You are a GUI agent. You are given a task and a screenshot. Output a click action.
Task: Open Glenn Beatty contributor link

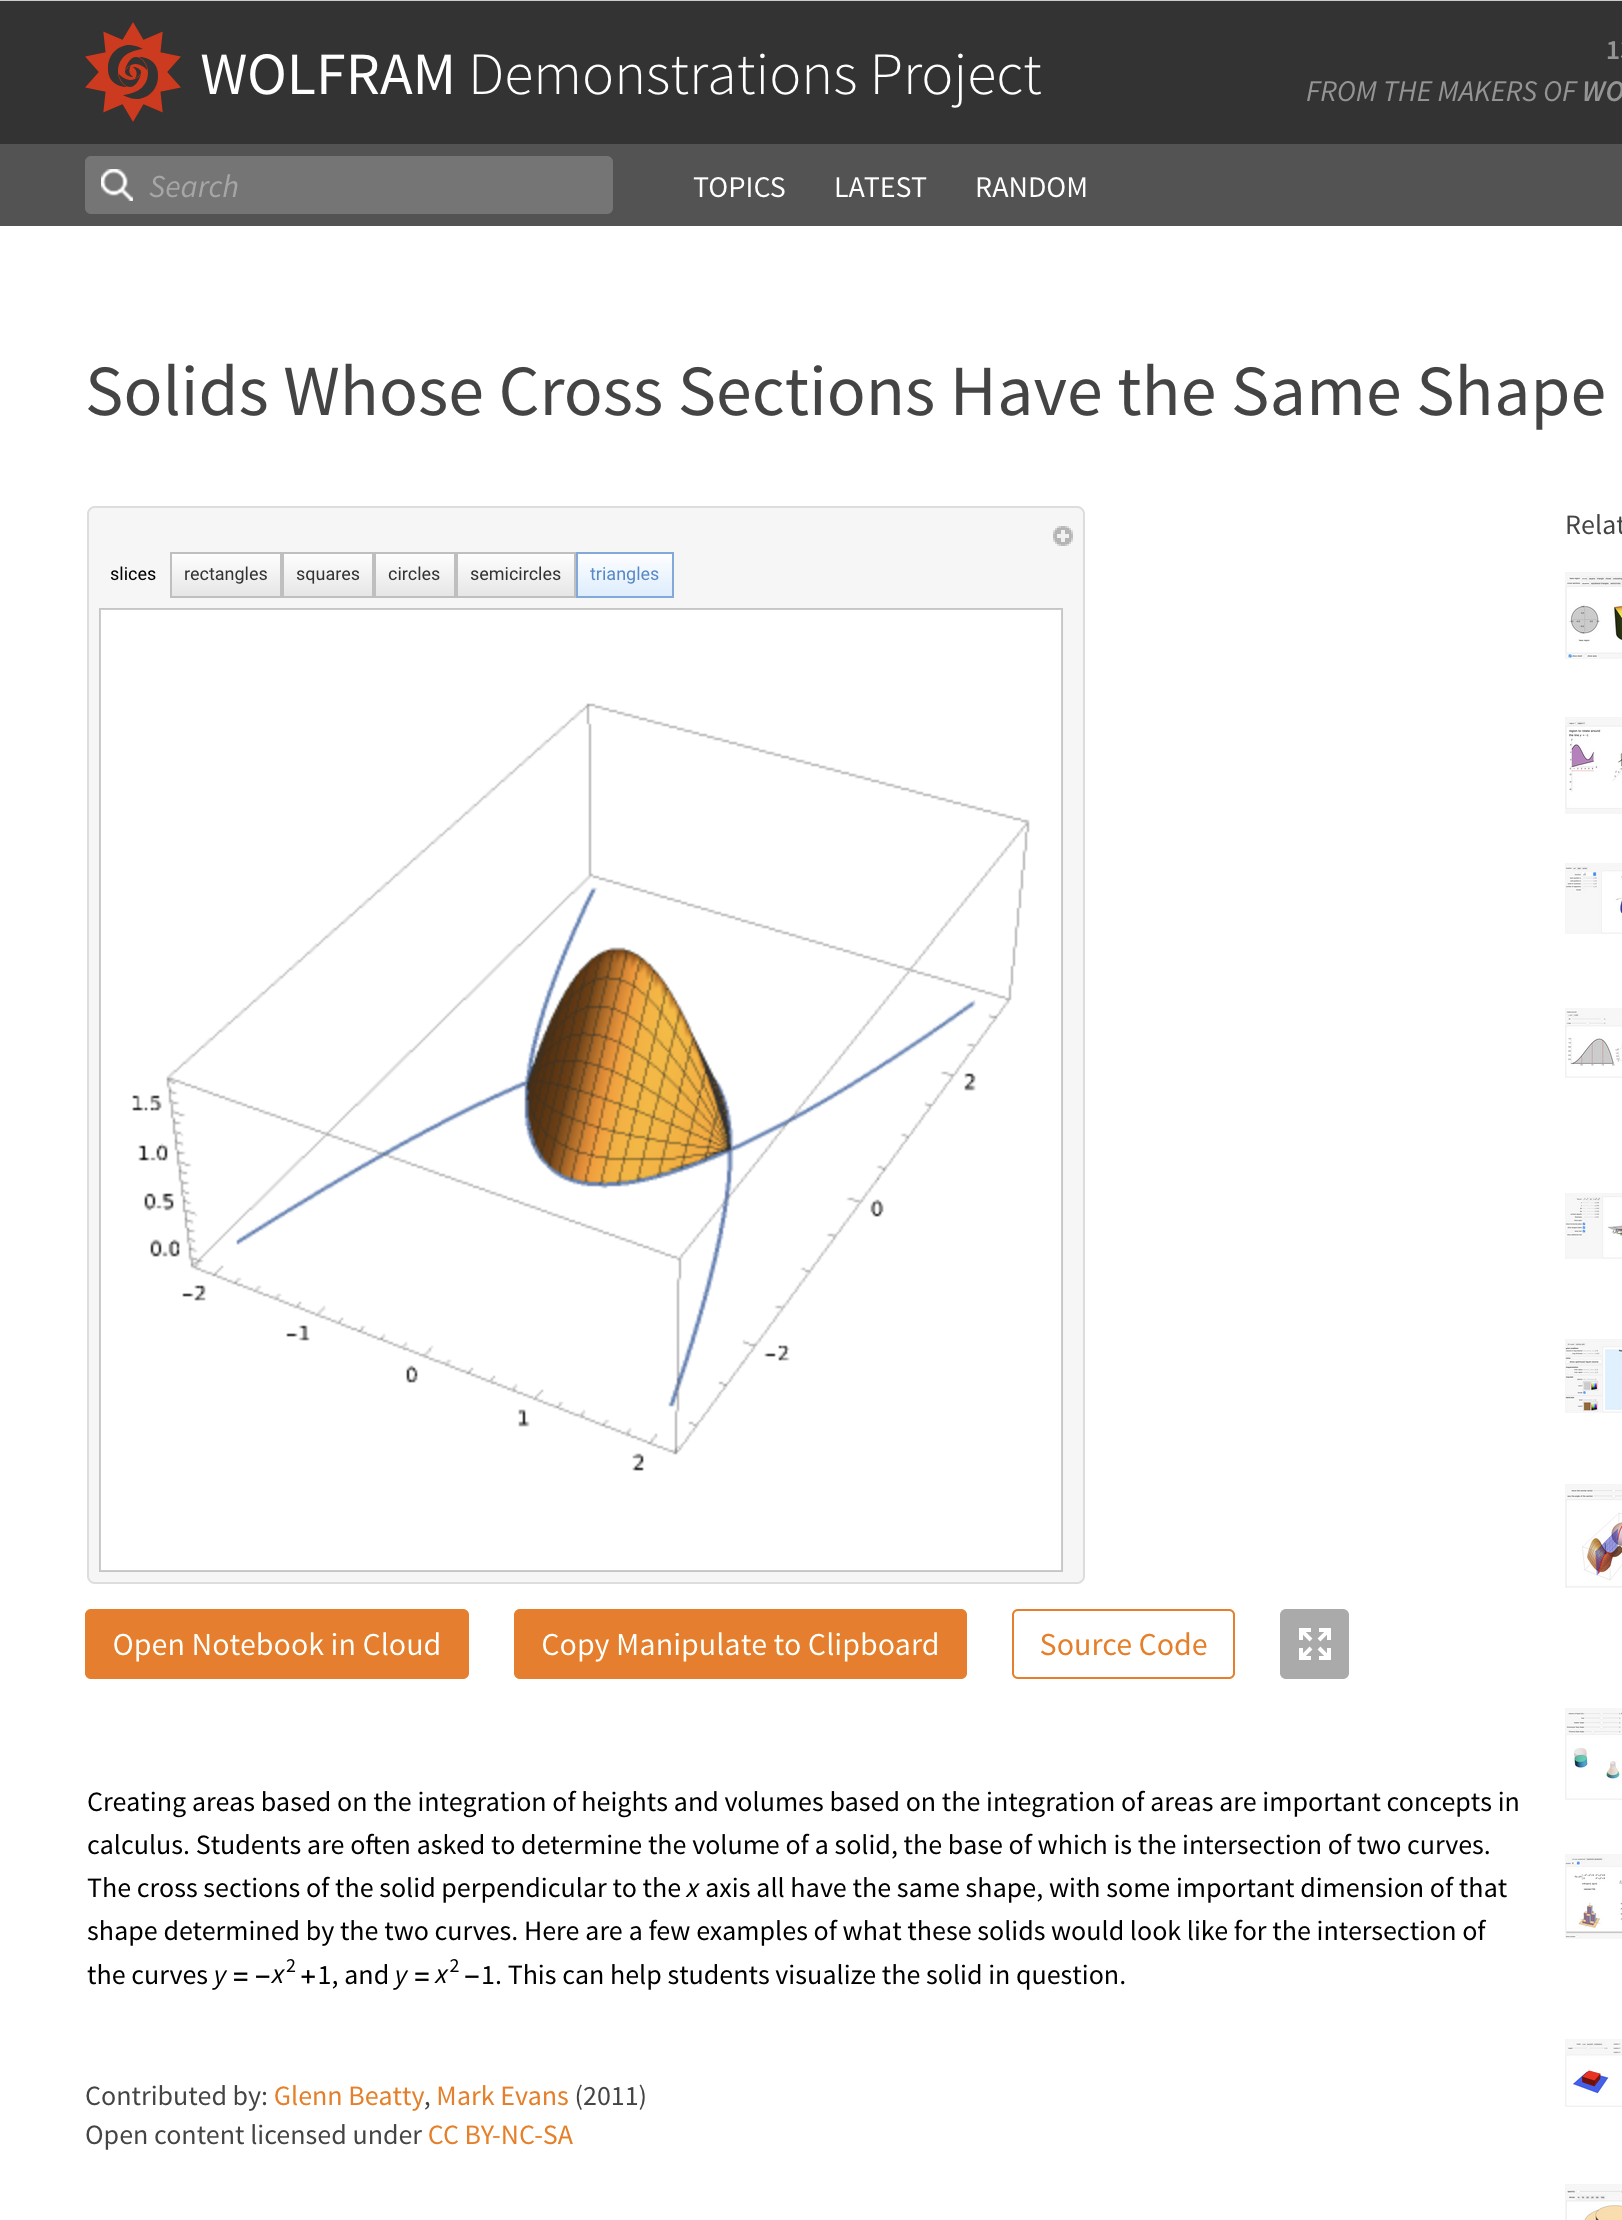(349, 2096)
